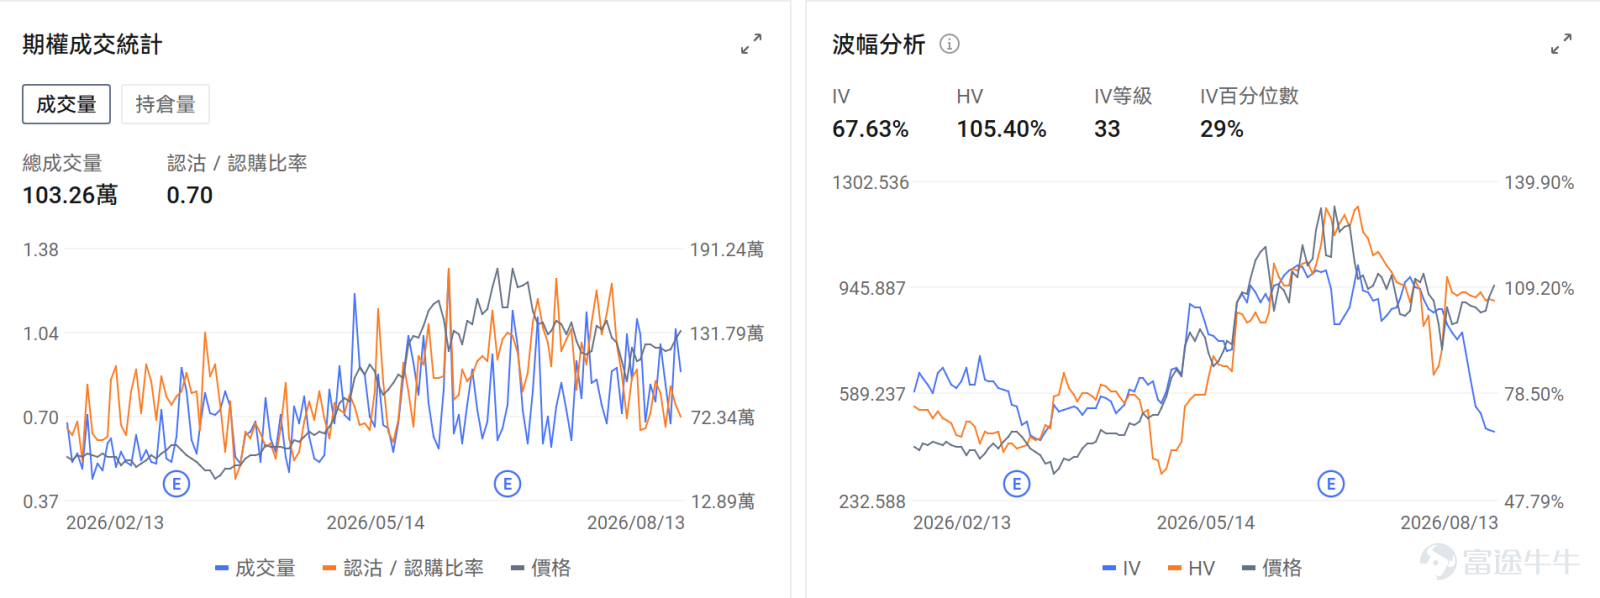Select the 成交量 tab

pos(66,104)
